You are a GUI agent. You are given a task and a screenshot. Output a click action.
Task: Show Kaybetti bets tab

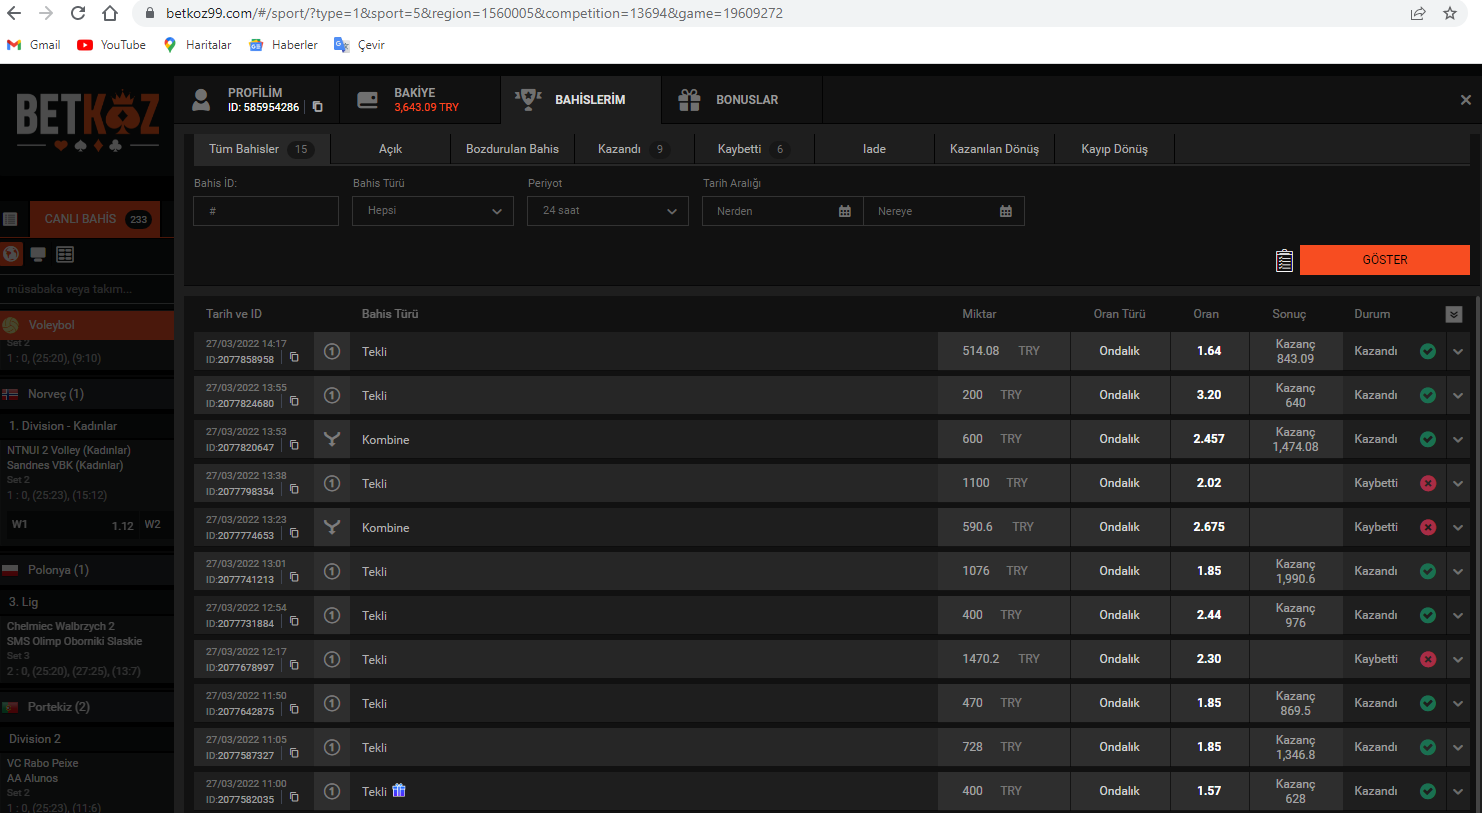754,149
